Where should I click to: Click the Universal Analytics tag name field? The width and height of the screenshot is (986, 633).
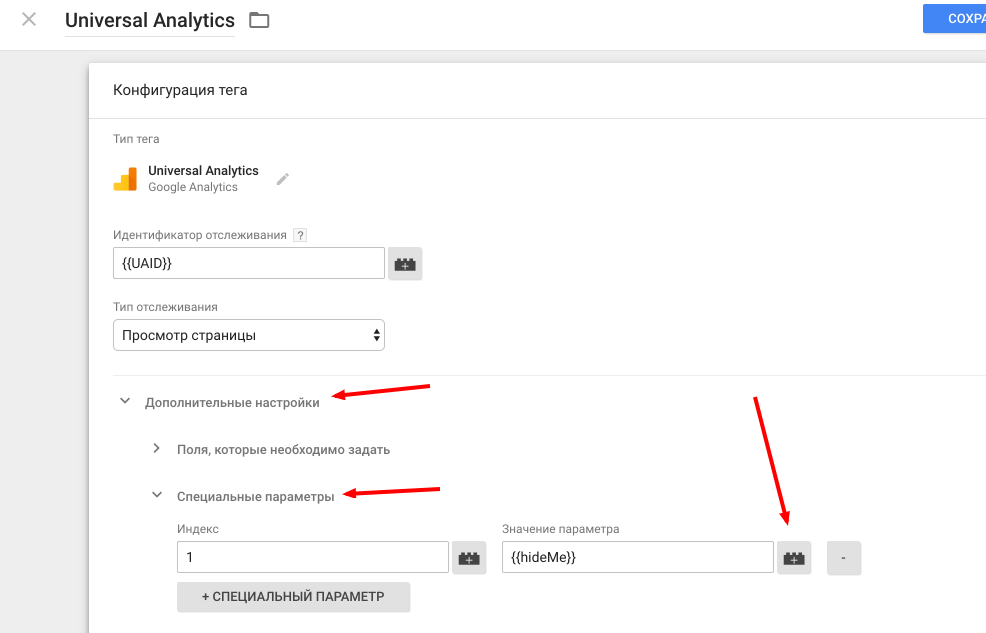150,20
